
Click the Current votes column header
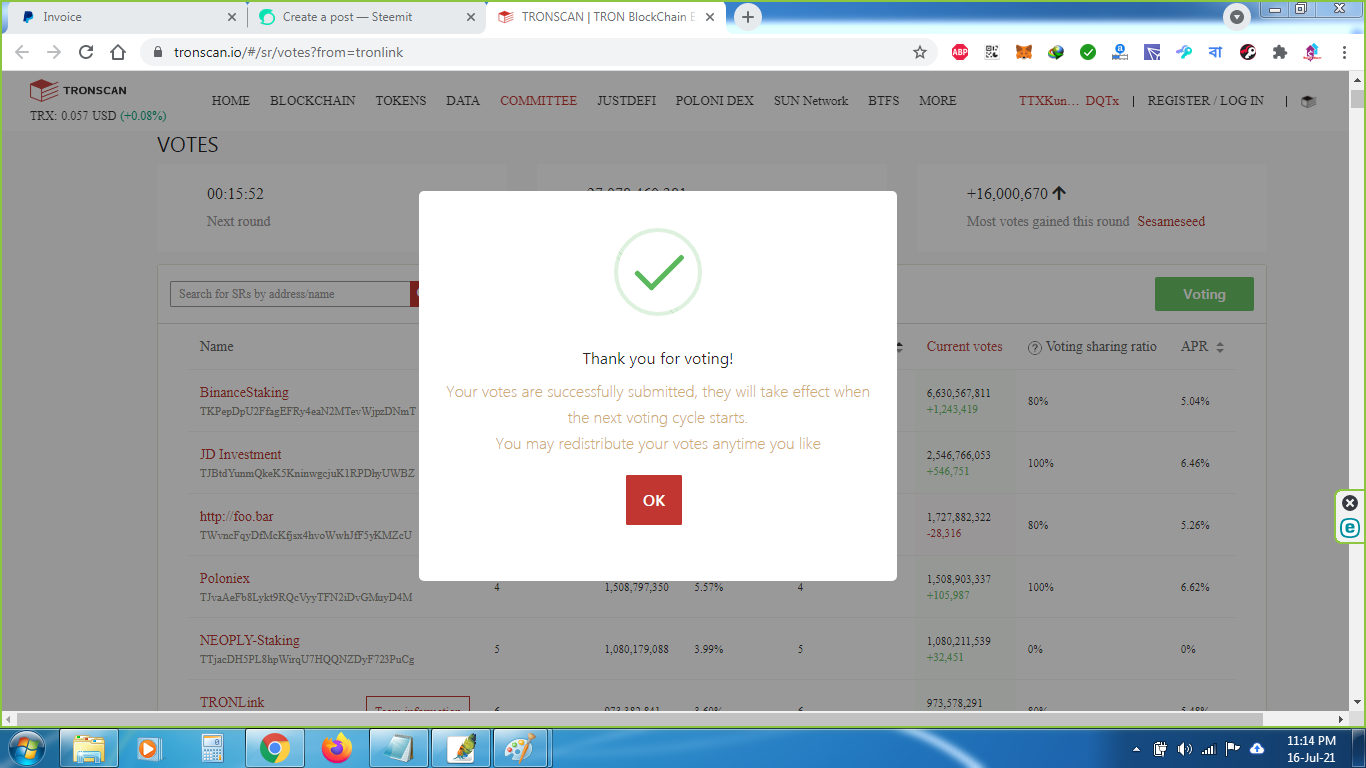pyautogui.click(x=964, y=347)
